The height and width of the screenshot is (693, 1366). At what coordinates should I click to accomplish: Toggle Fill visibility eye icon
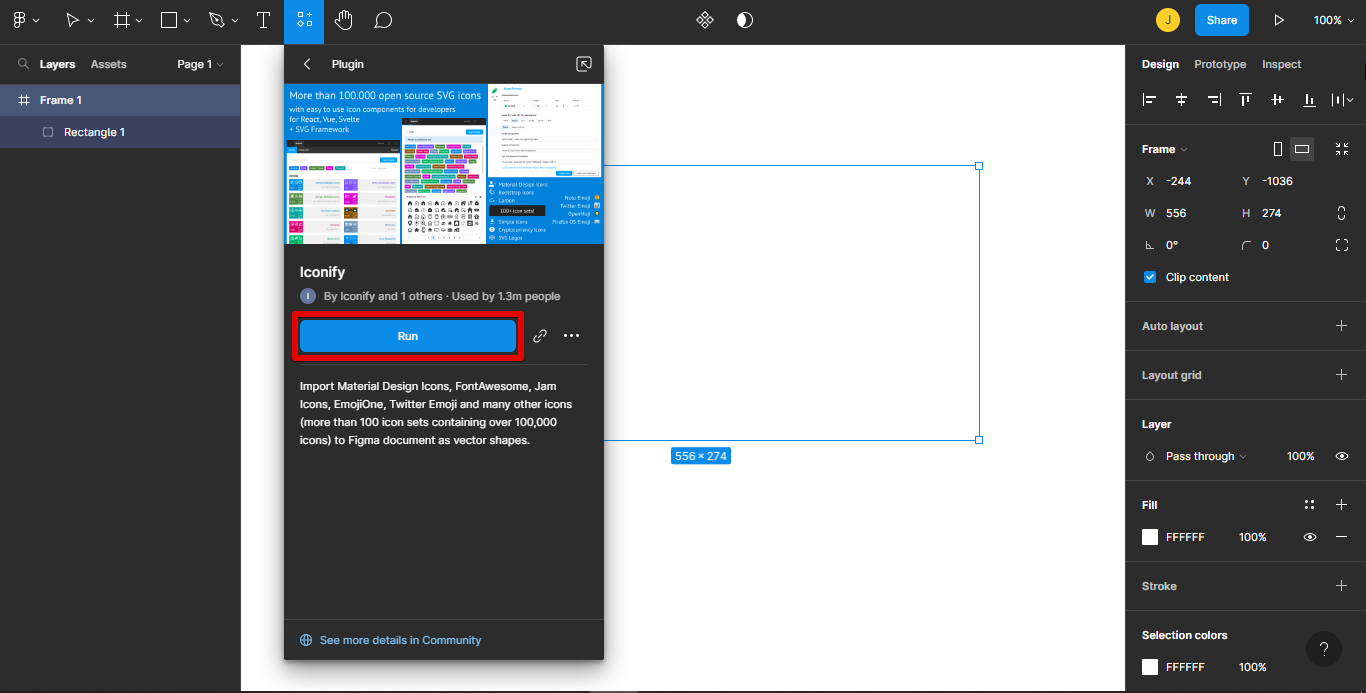click(x=1309, y=537)
